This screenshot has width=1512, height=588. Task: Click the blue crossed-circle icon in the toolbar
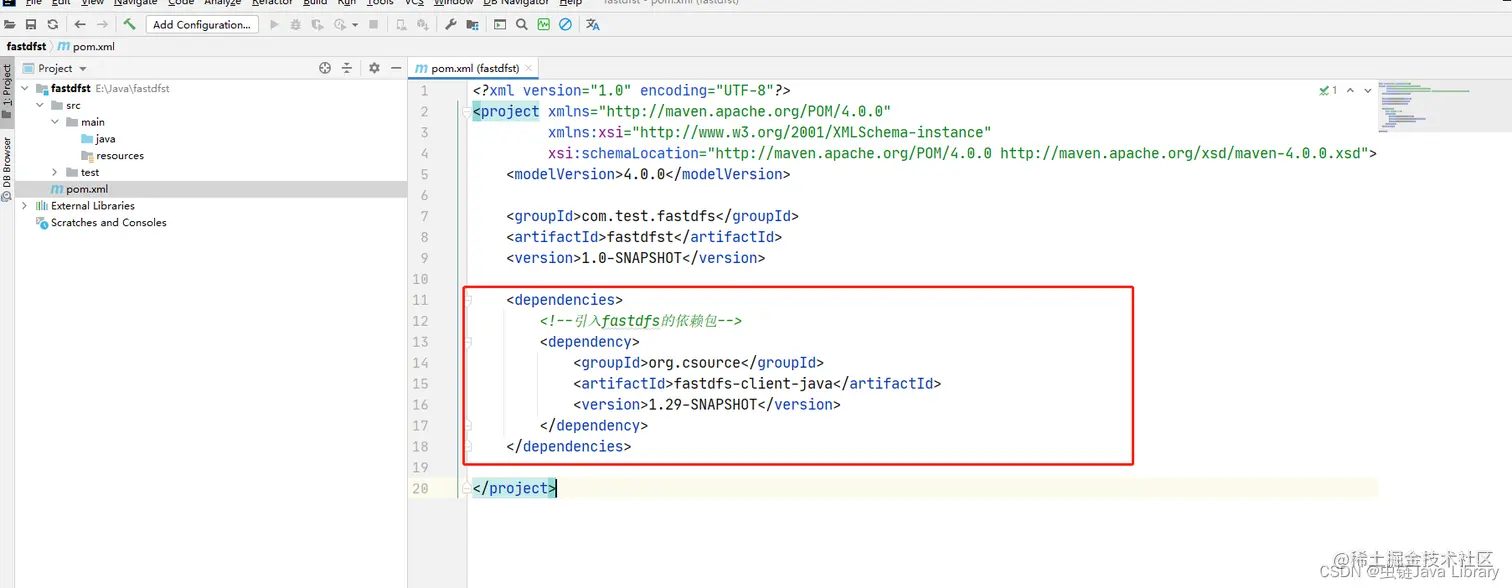click(565, 24)
